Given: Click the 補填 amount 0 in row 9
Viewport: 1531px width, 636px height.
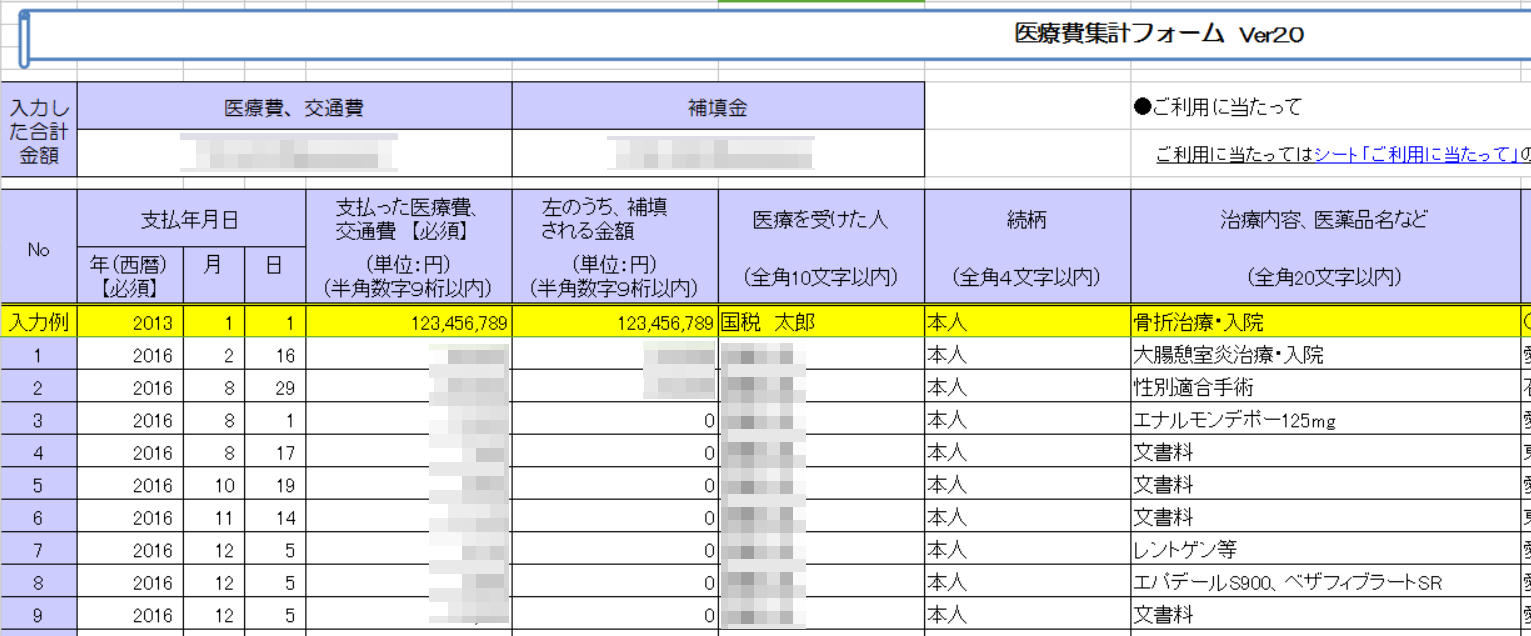Looking at the screenshot, I should tap(615, 614).
